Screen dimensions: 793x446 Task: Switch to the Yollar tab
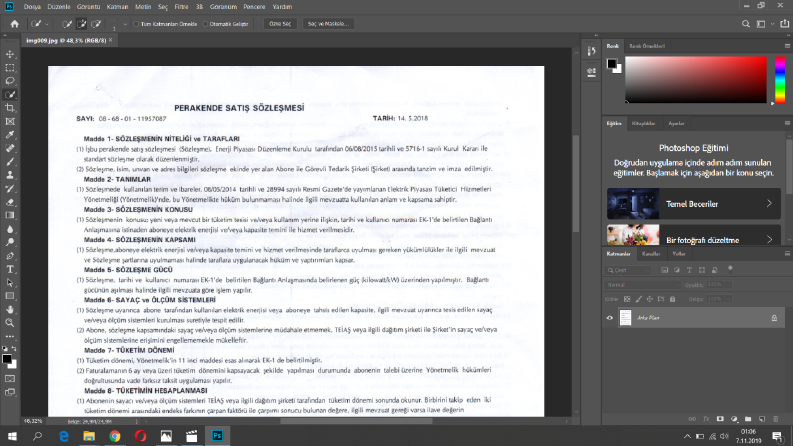pos(679,254)
